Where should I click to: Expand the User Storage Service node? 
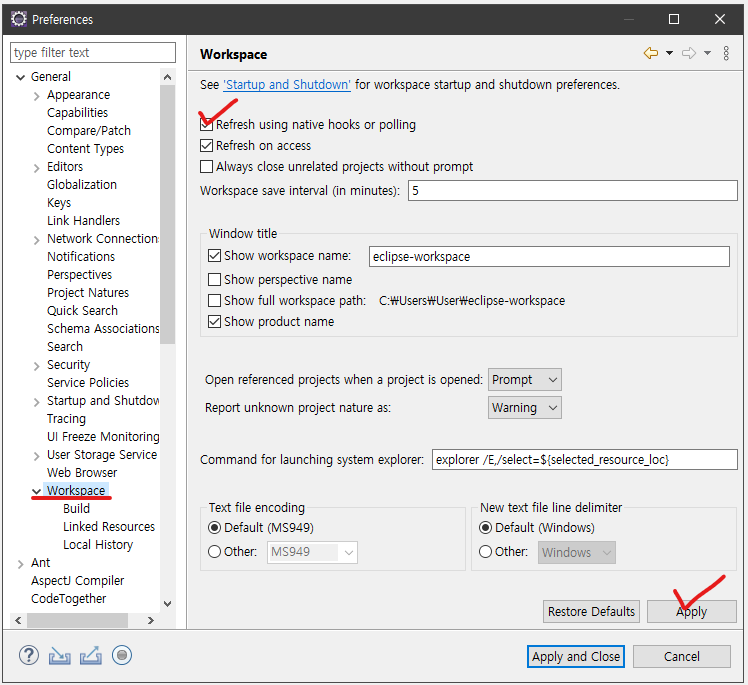click(x=37, y=456)
